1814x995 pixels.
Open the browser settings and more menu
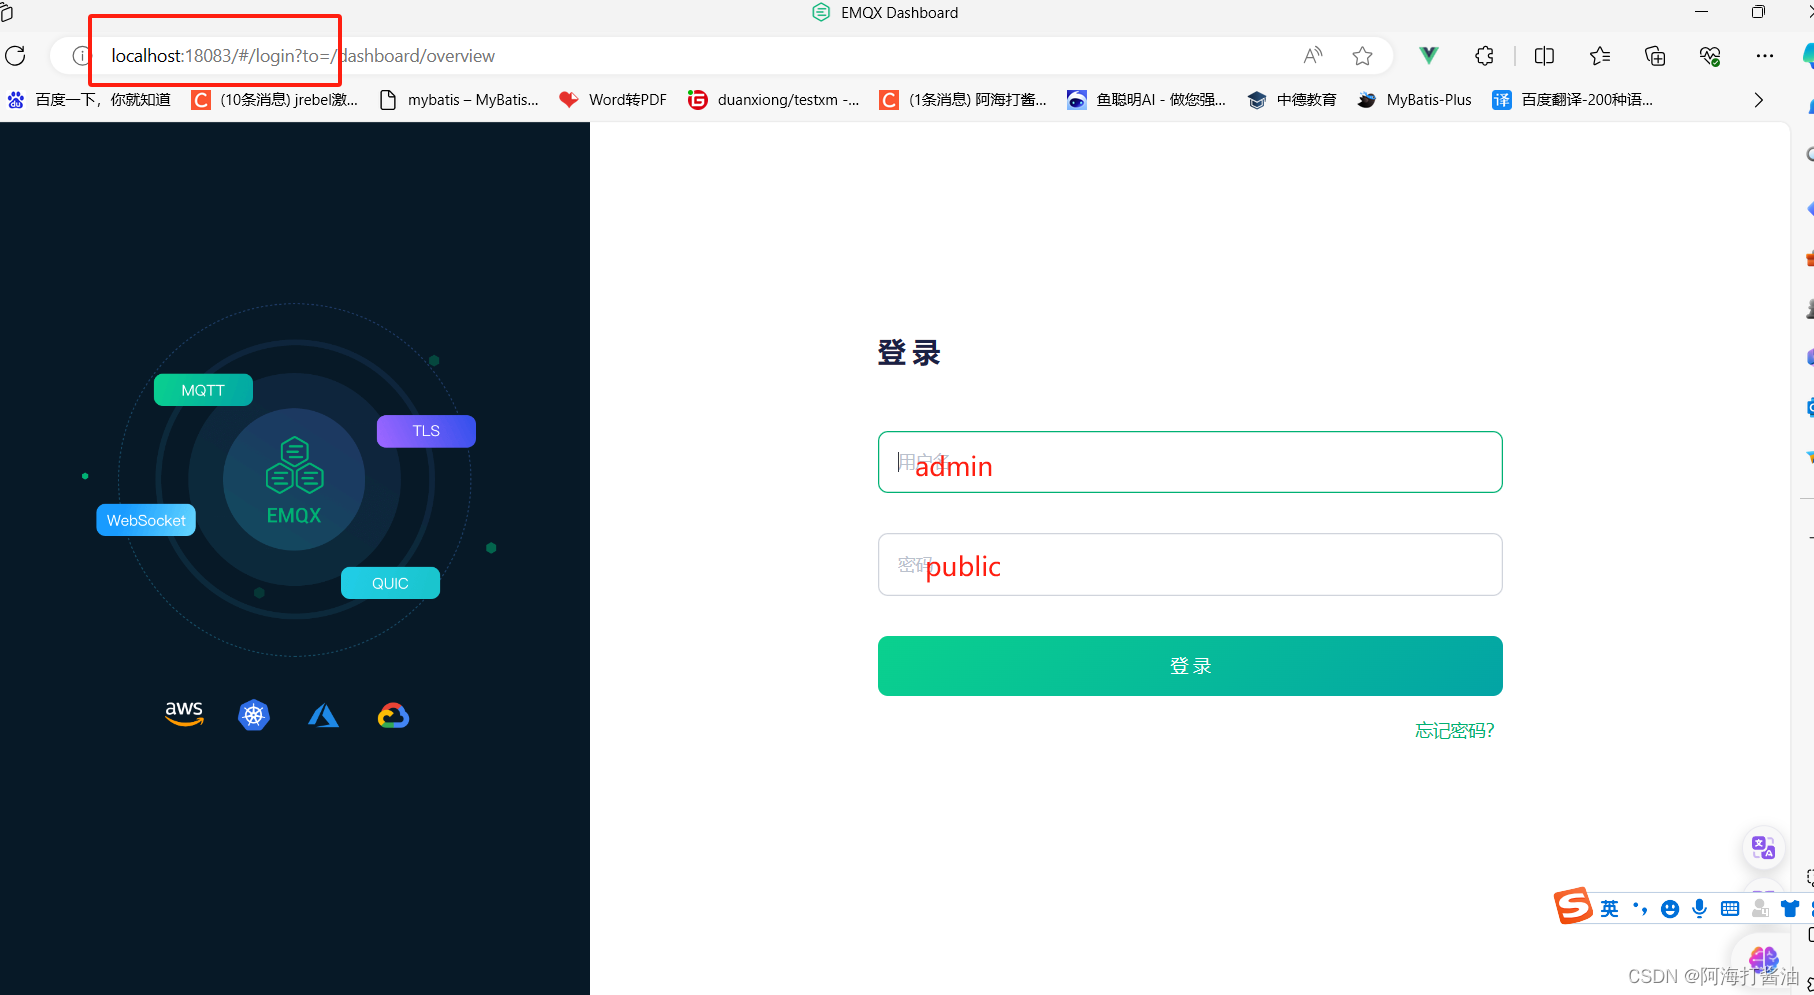point(1765,56)
